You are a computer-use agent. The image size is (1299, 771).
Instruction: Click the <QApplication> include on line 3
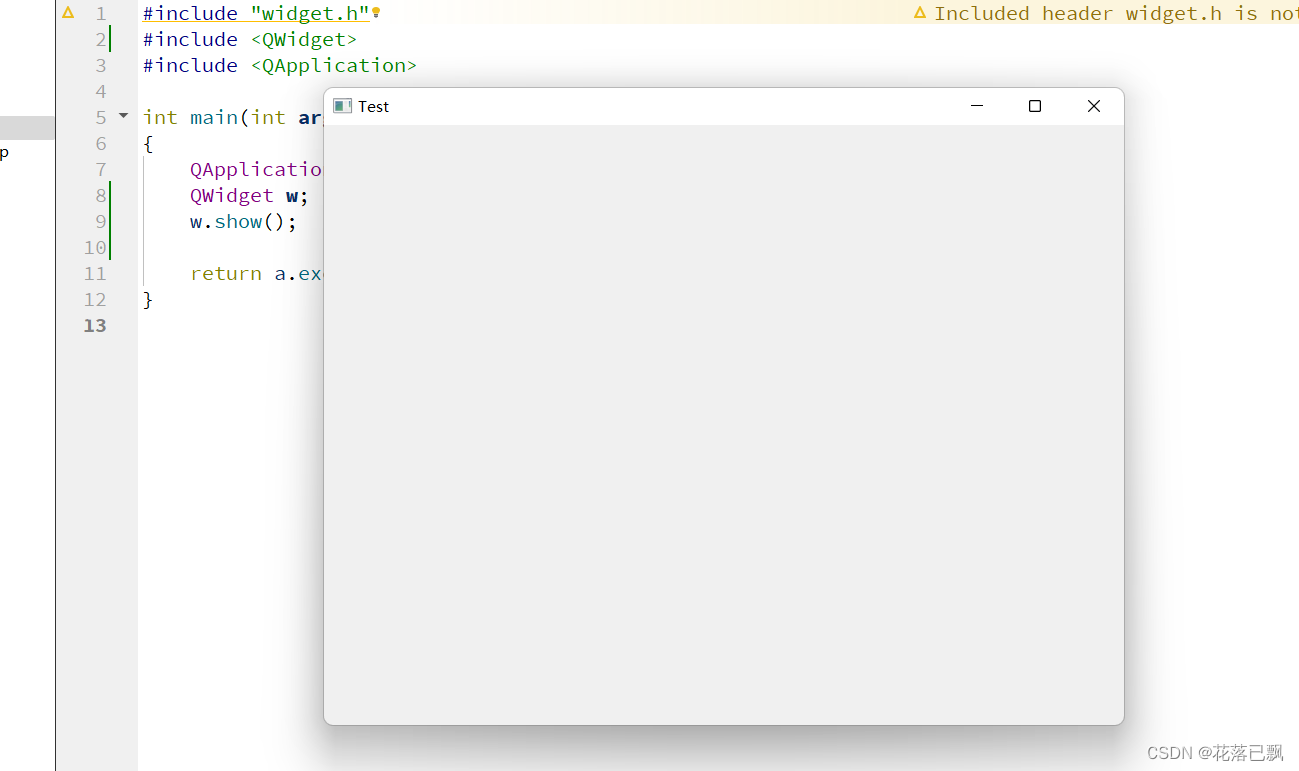pos(333,65)
